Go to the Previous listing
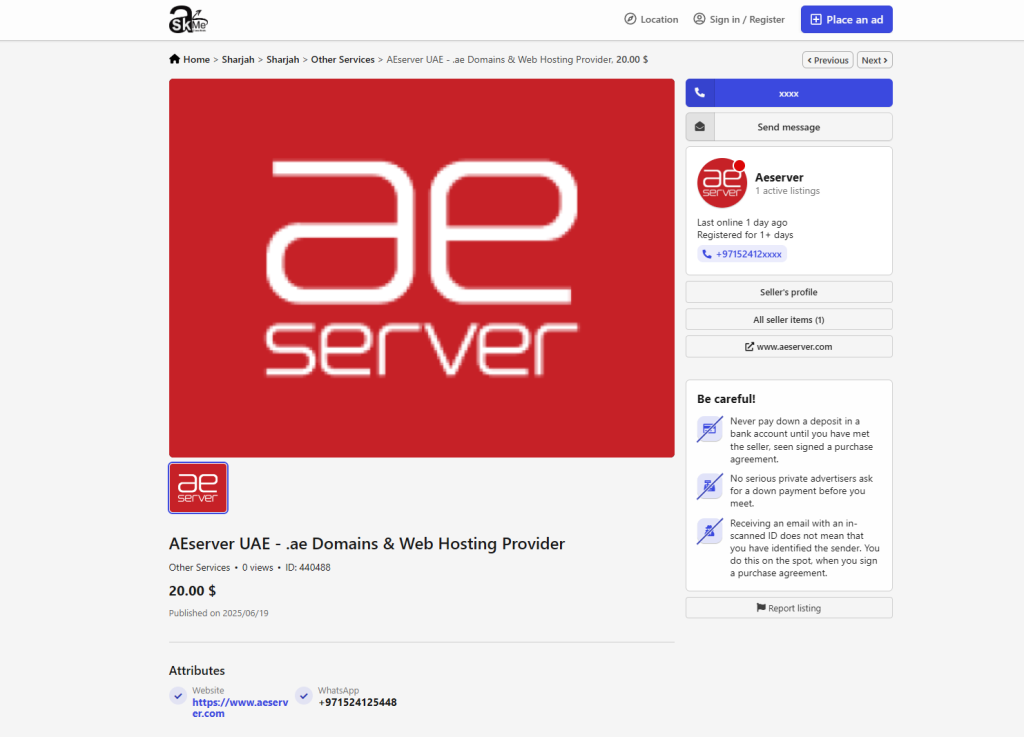 pos(828,60)
